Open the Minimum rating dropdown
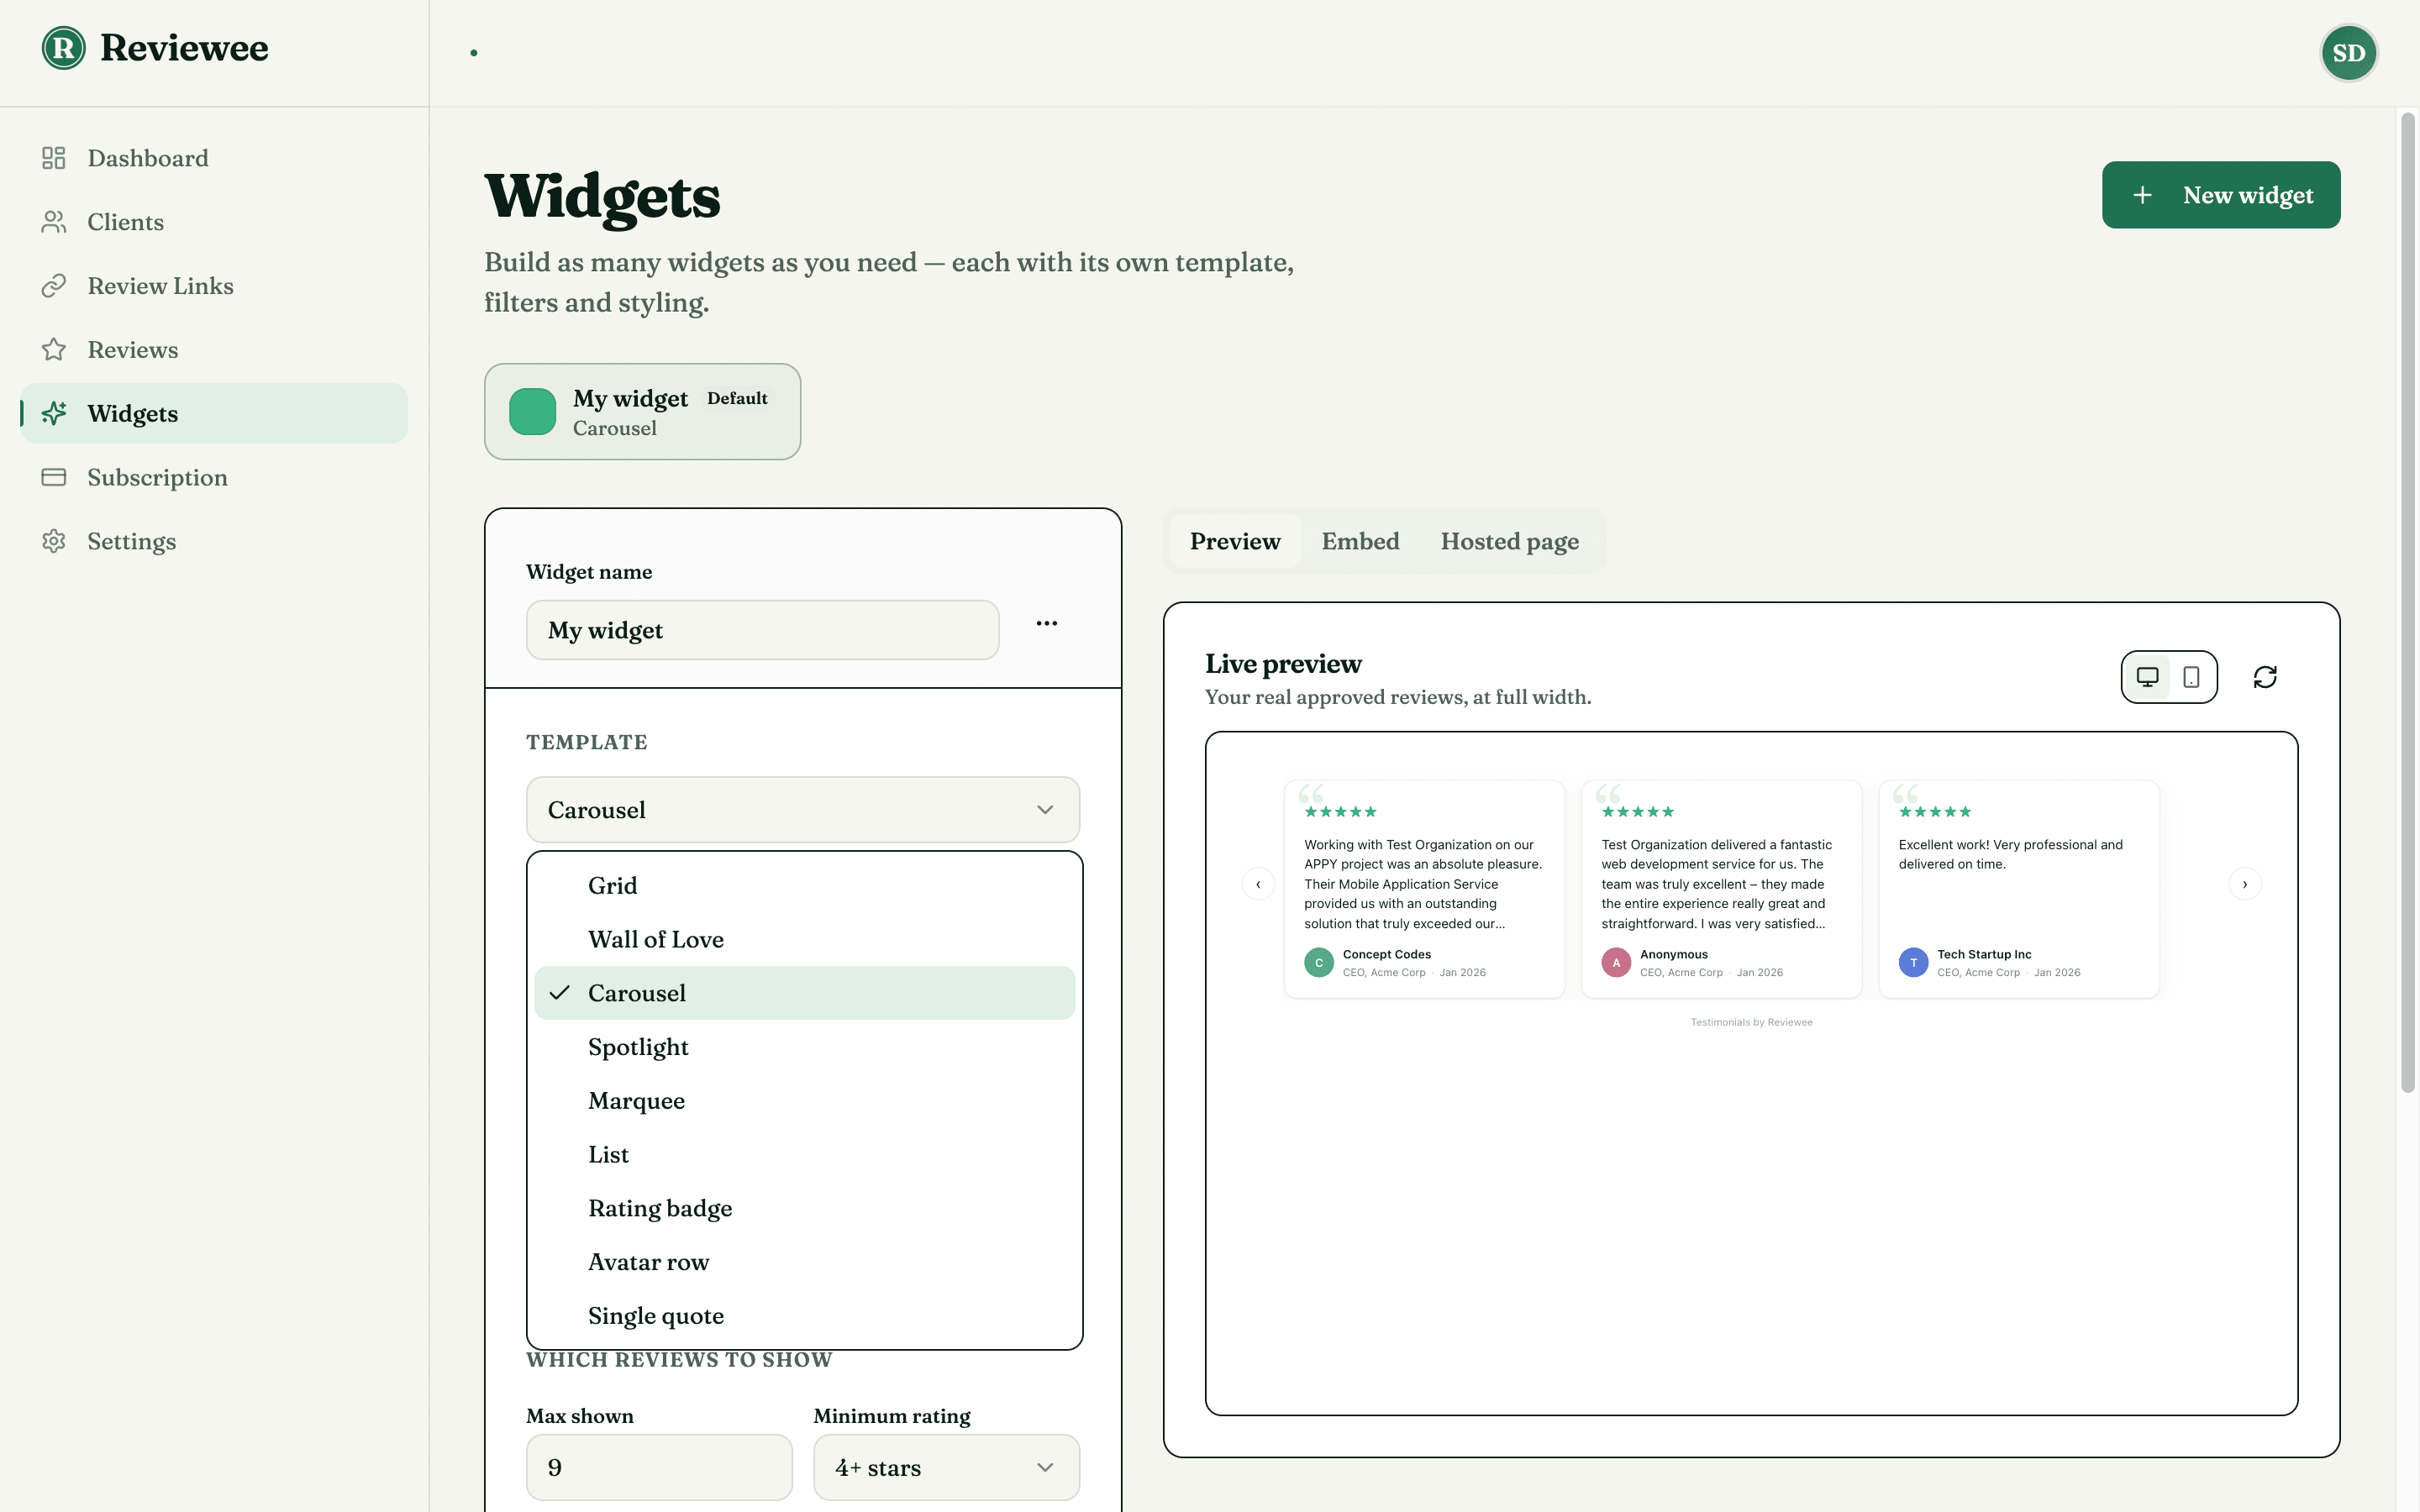Screen dimensions: 2420x1512 [x=946, y=1467]
